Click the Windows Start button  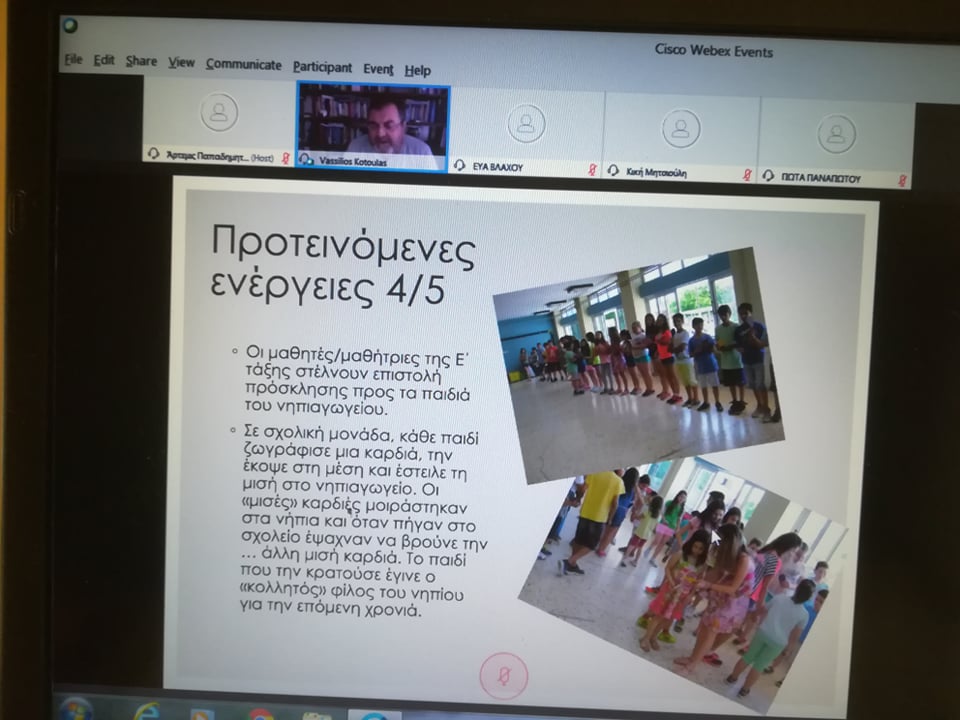click(x=75, y=709)
